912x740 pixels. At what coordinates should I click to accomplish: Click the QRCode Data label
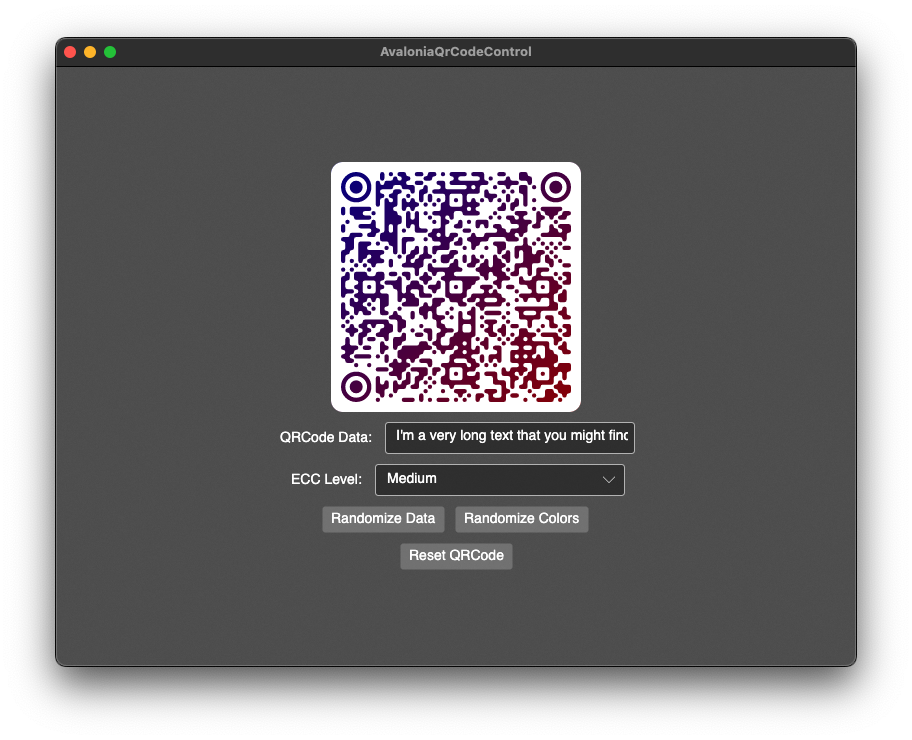325,437
